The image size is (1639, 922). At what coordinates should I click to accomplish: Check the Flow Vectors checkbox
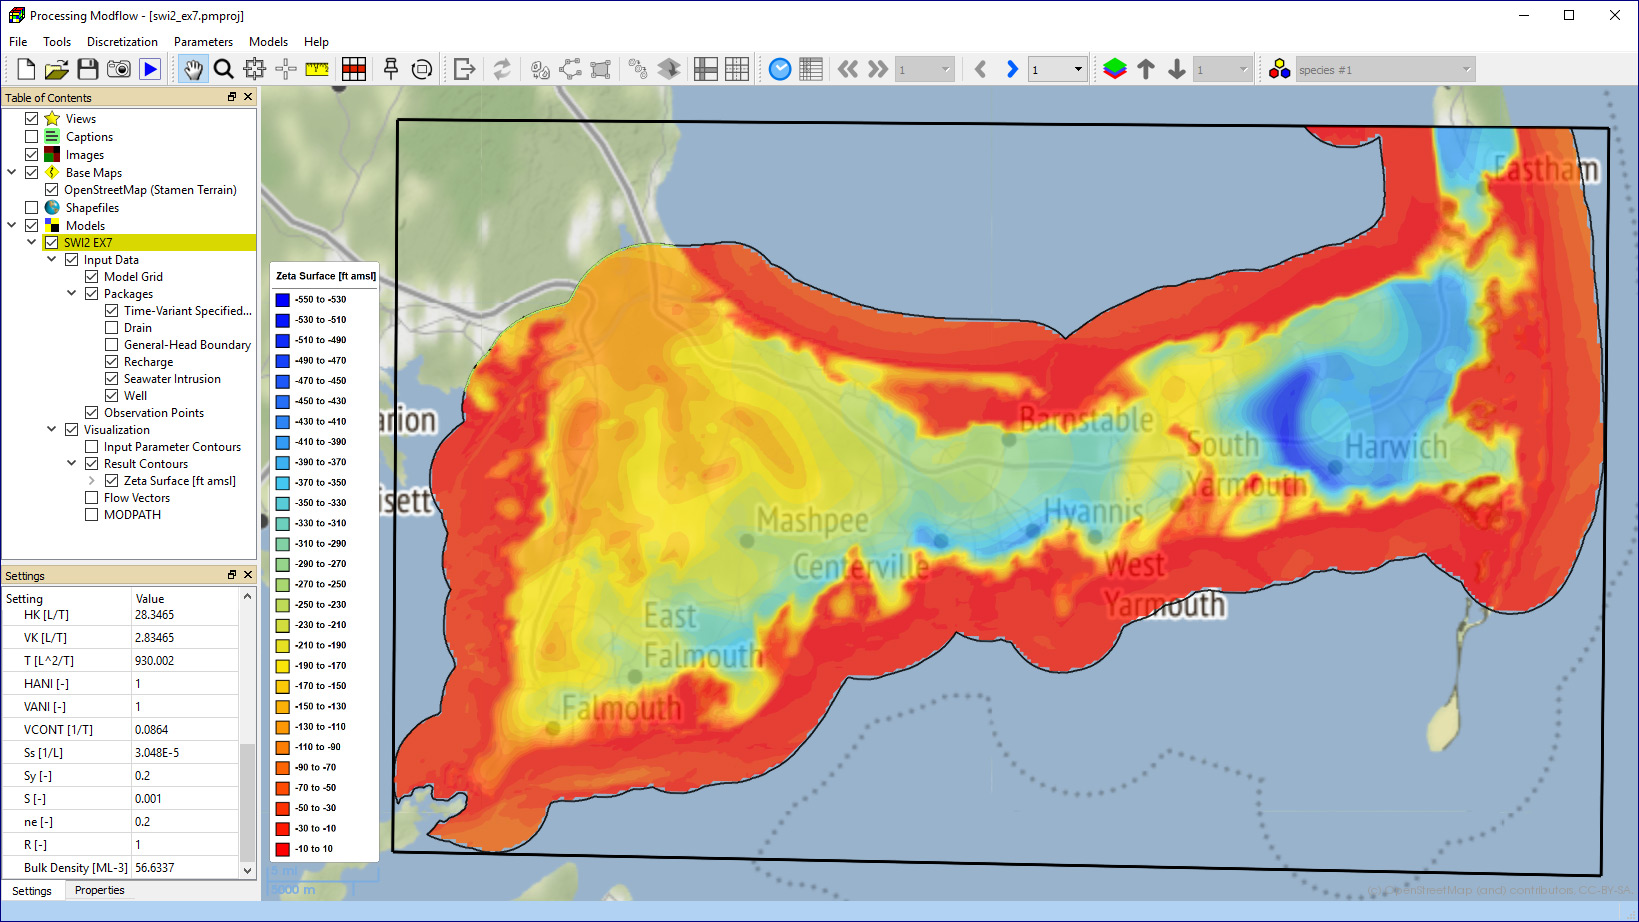click(x=92, y=498)
